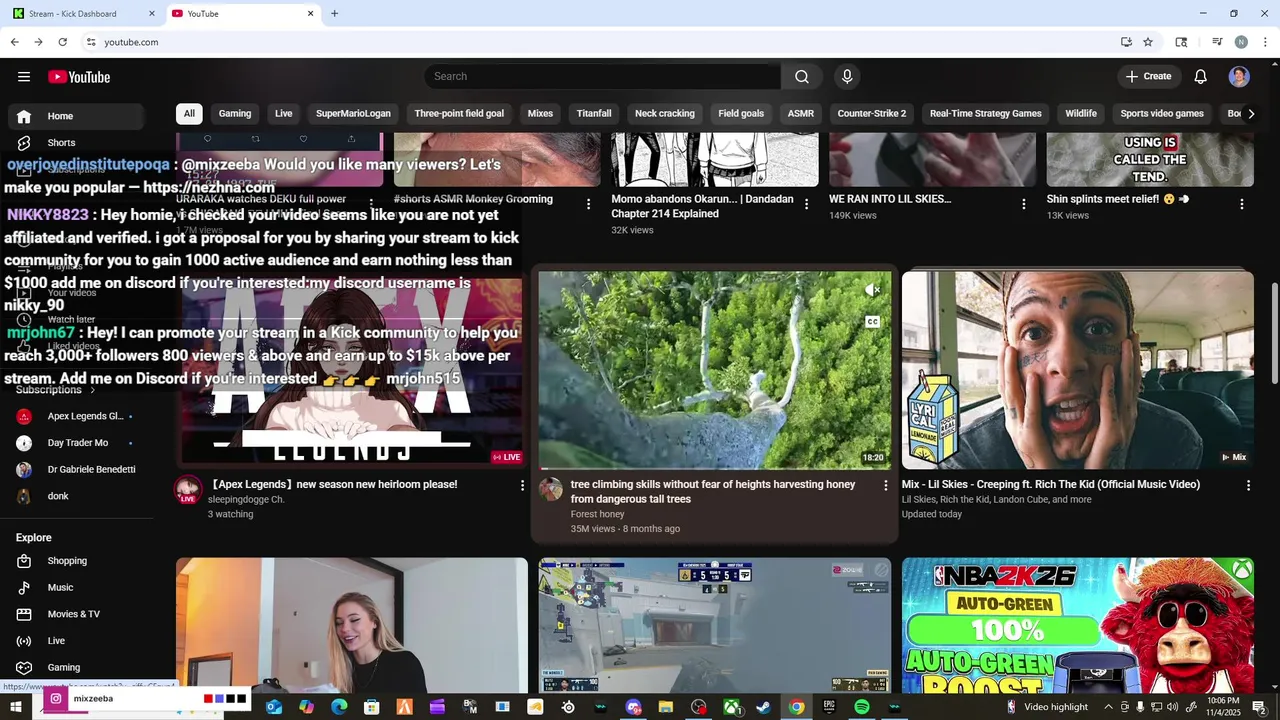
Task: Open the Forest honey channel avatar
Action: tap(551, 489)
